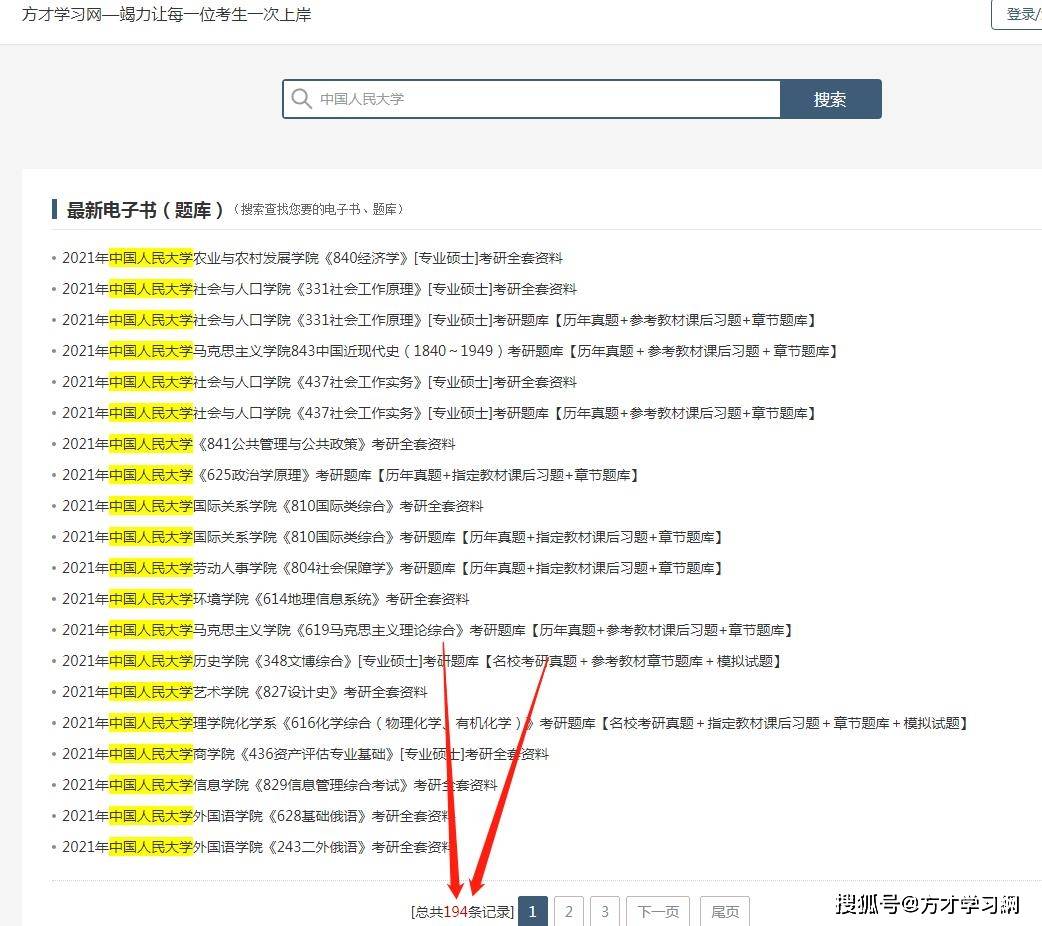Open 841公共管理与公共政策 考研全套资料 link
The width and height of the screenshot is (1042, 926).
tap(259, 444)
